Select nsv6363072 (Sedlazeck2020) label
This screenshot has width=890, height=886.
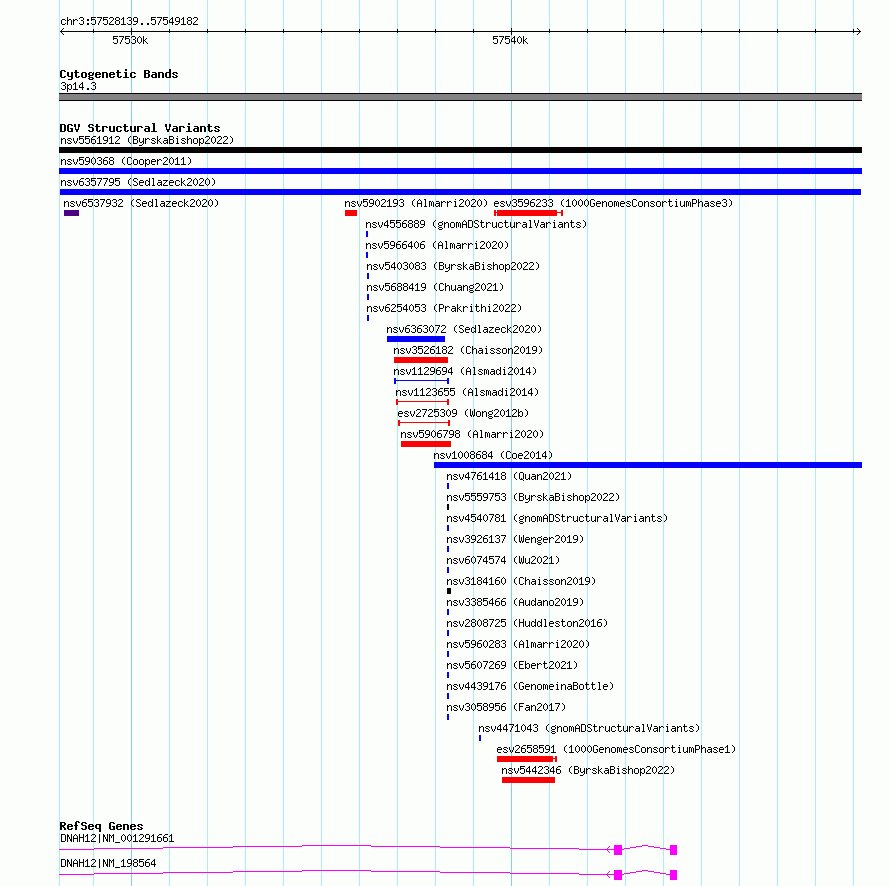click(x=464, y=329)
